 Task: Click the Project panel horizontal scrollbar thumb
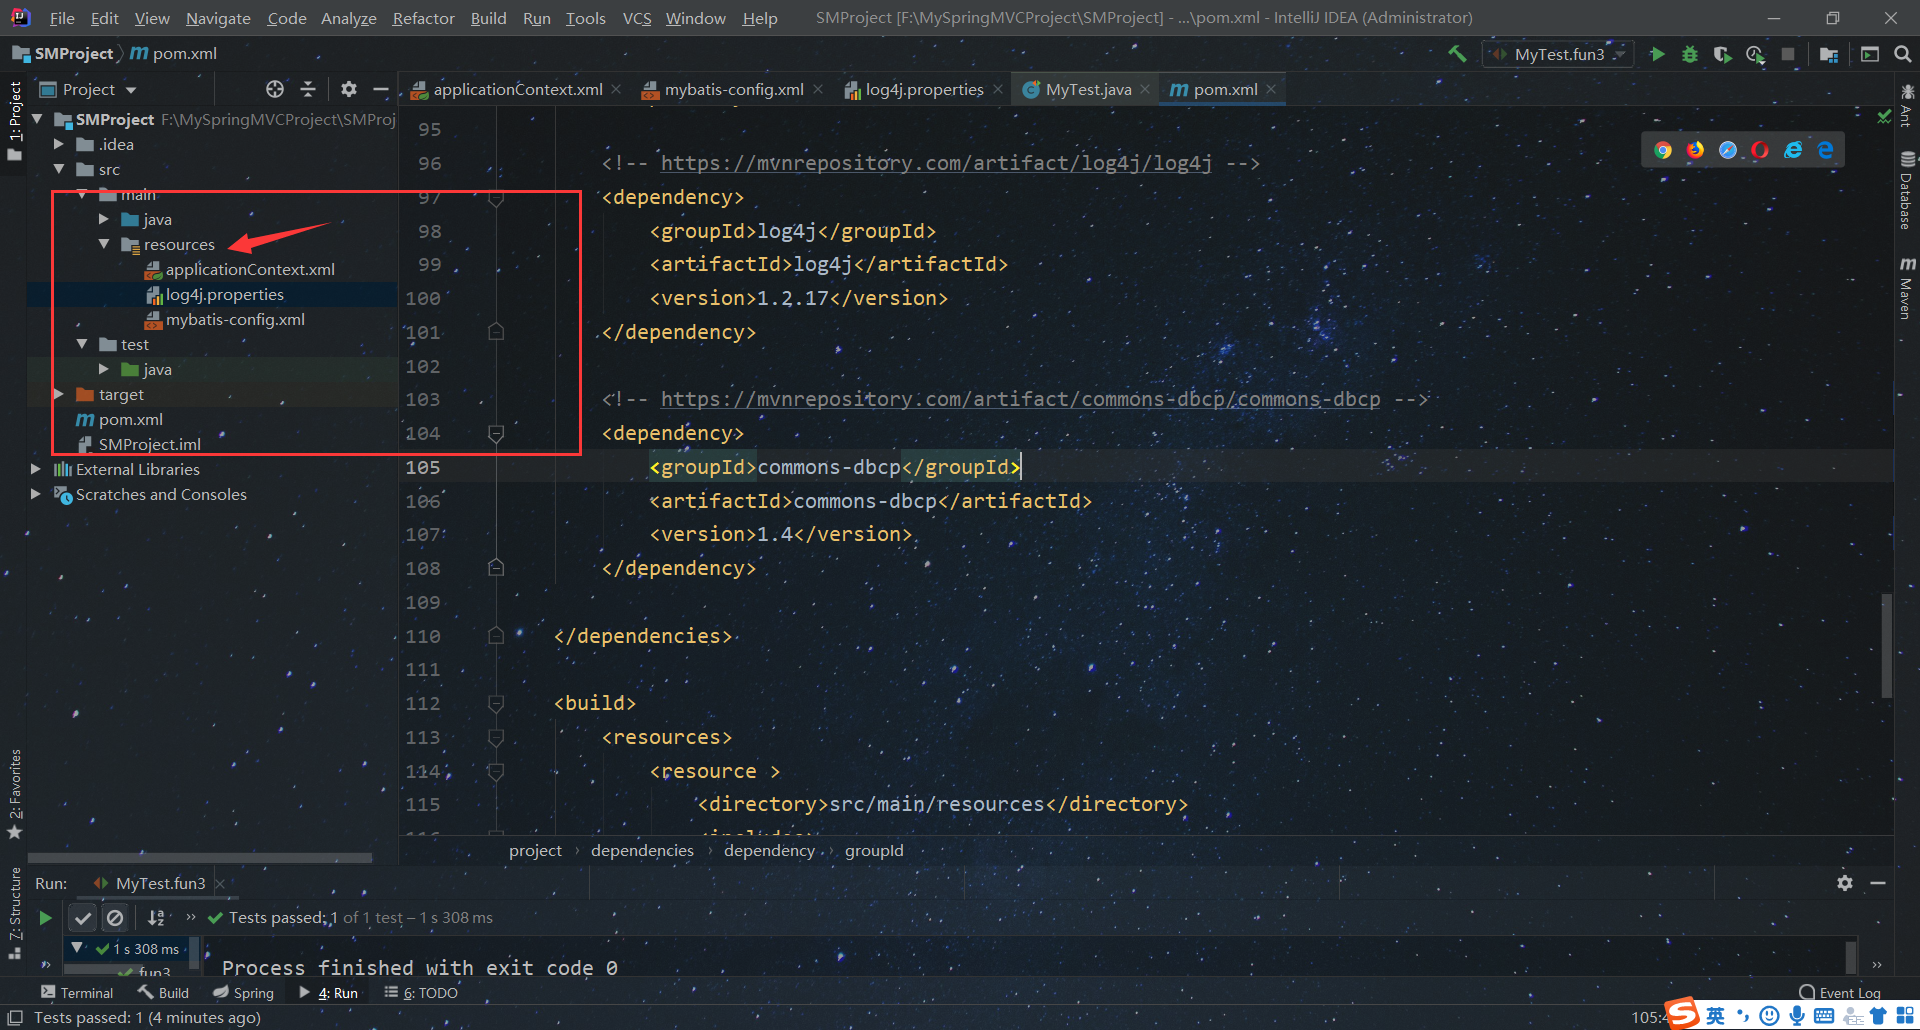click(200, 857)
